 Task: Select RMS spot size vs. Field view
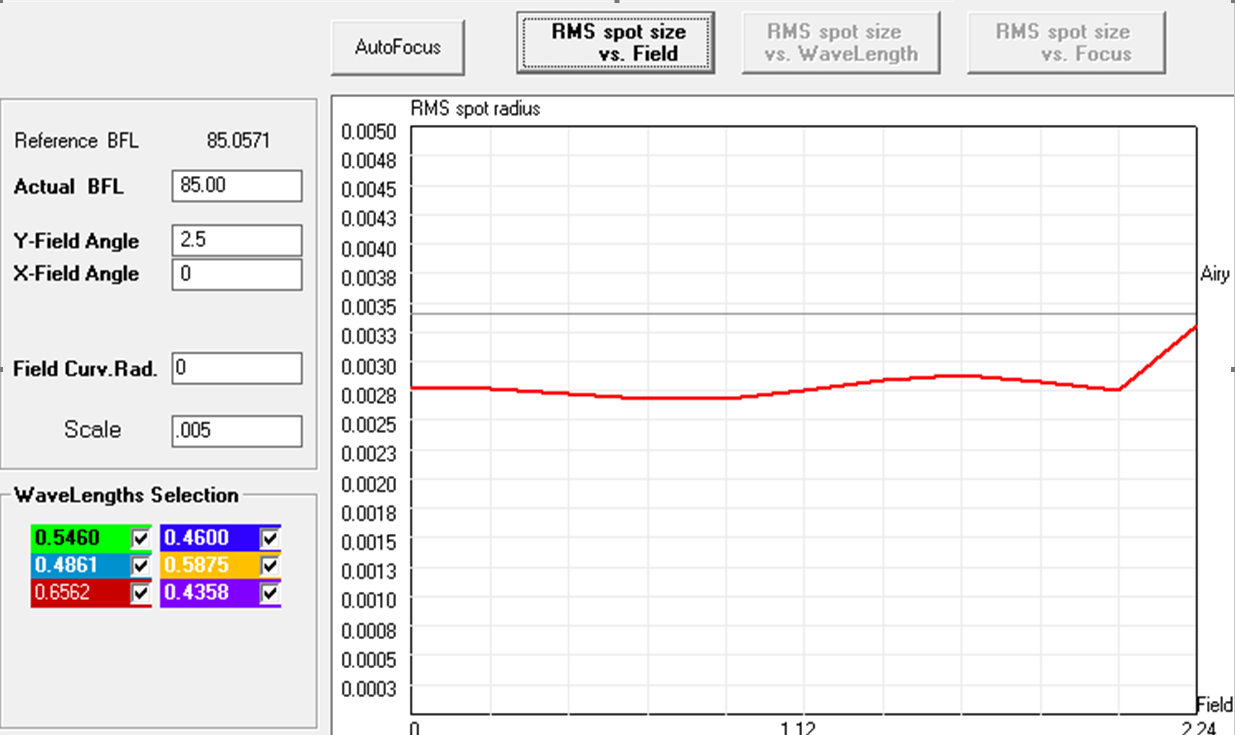[x=615, y=43]
